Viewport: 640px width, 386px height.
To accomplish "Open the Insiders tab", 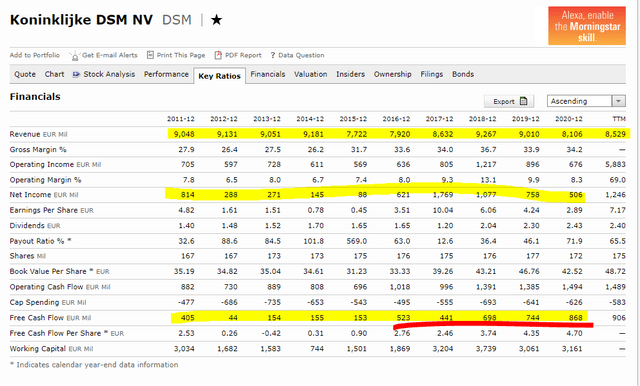I will pos(350,74).
